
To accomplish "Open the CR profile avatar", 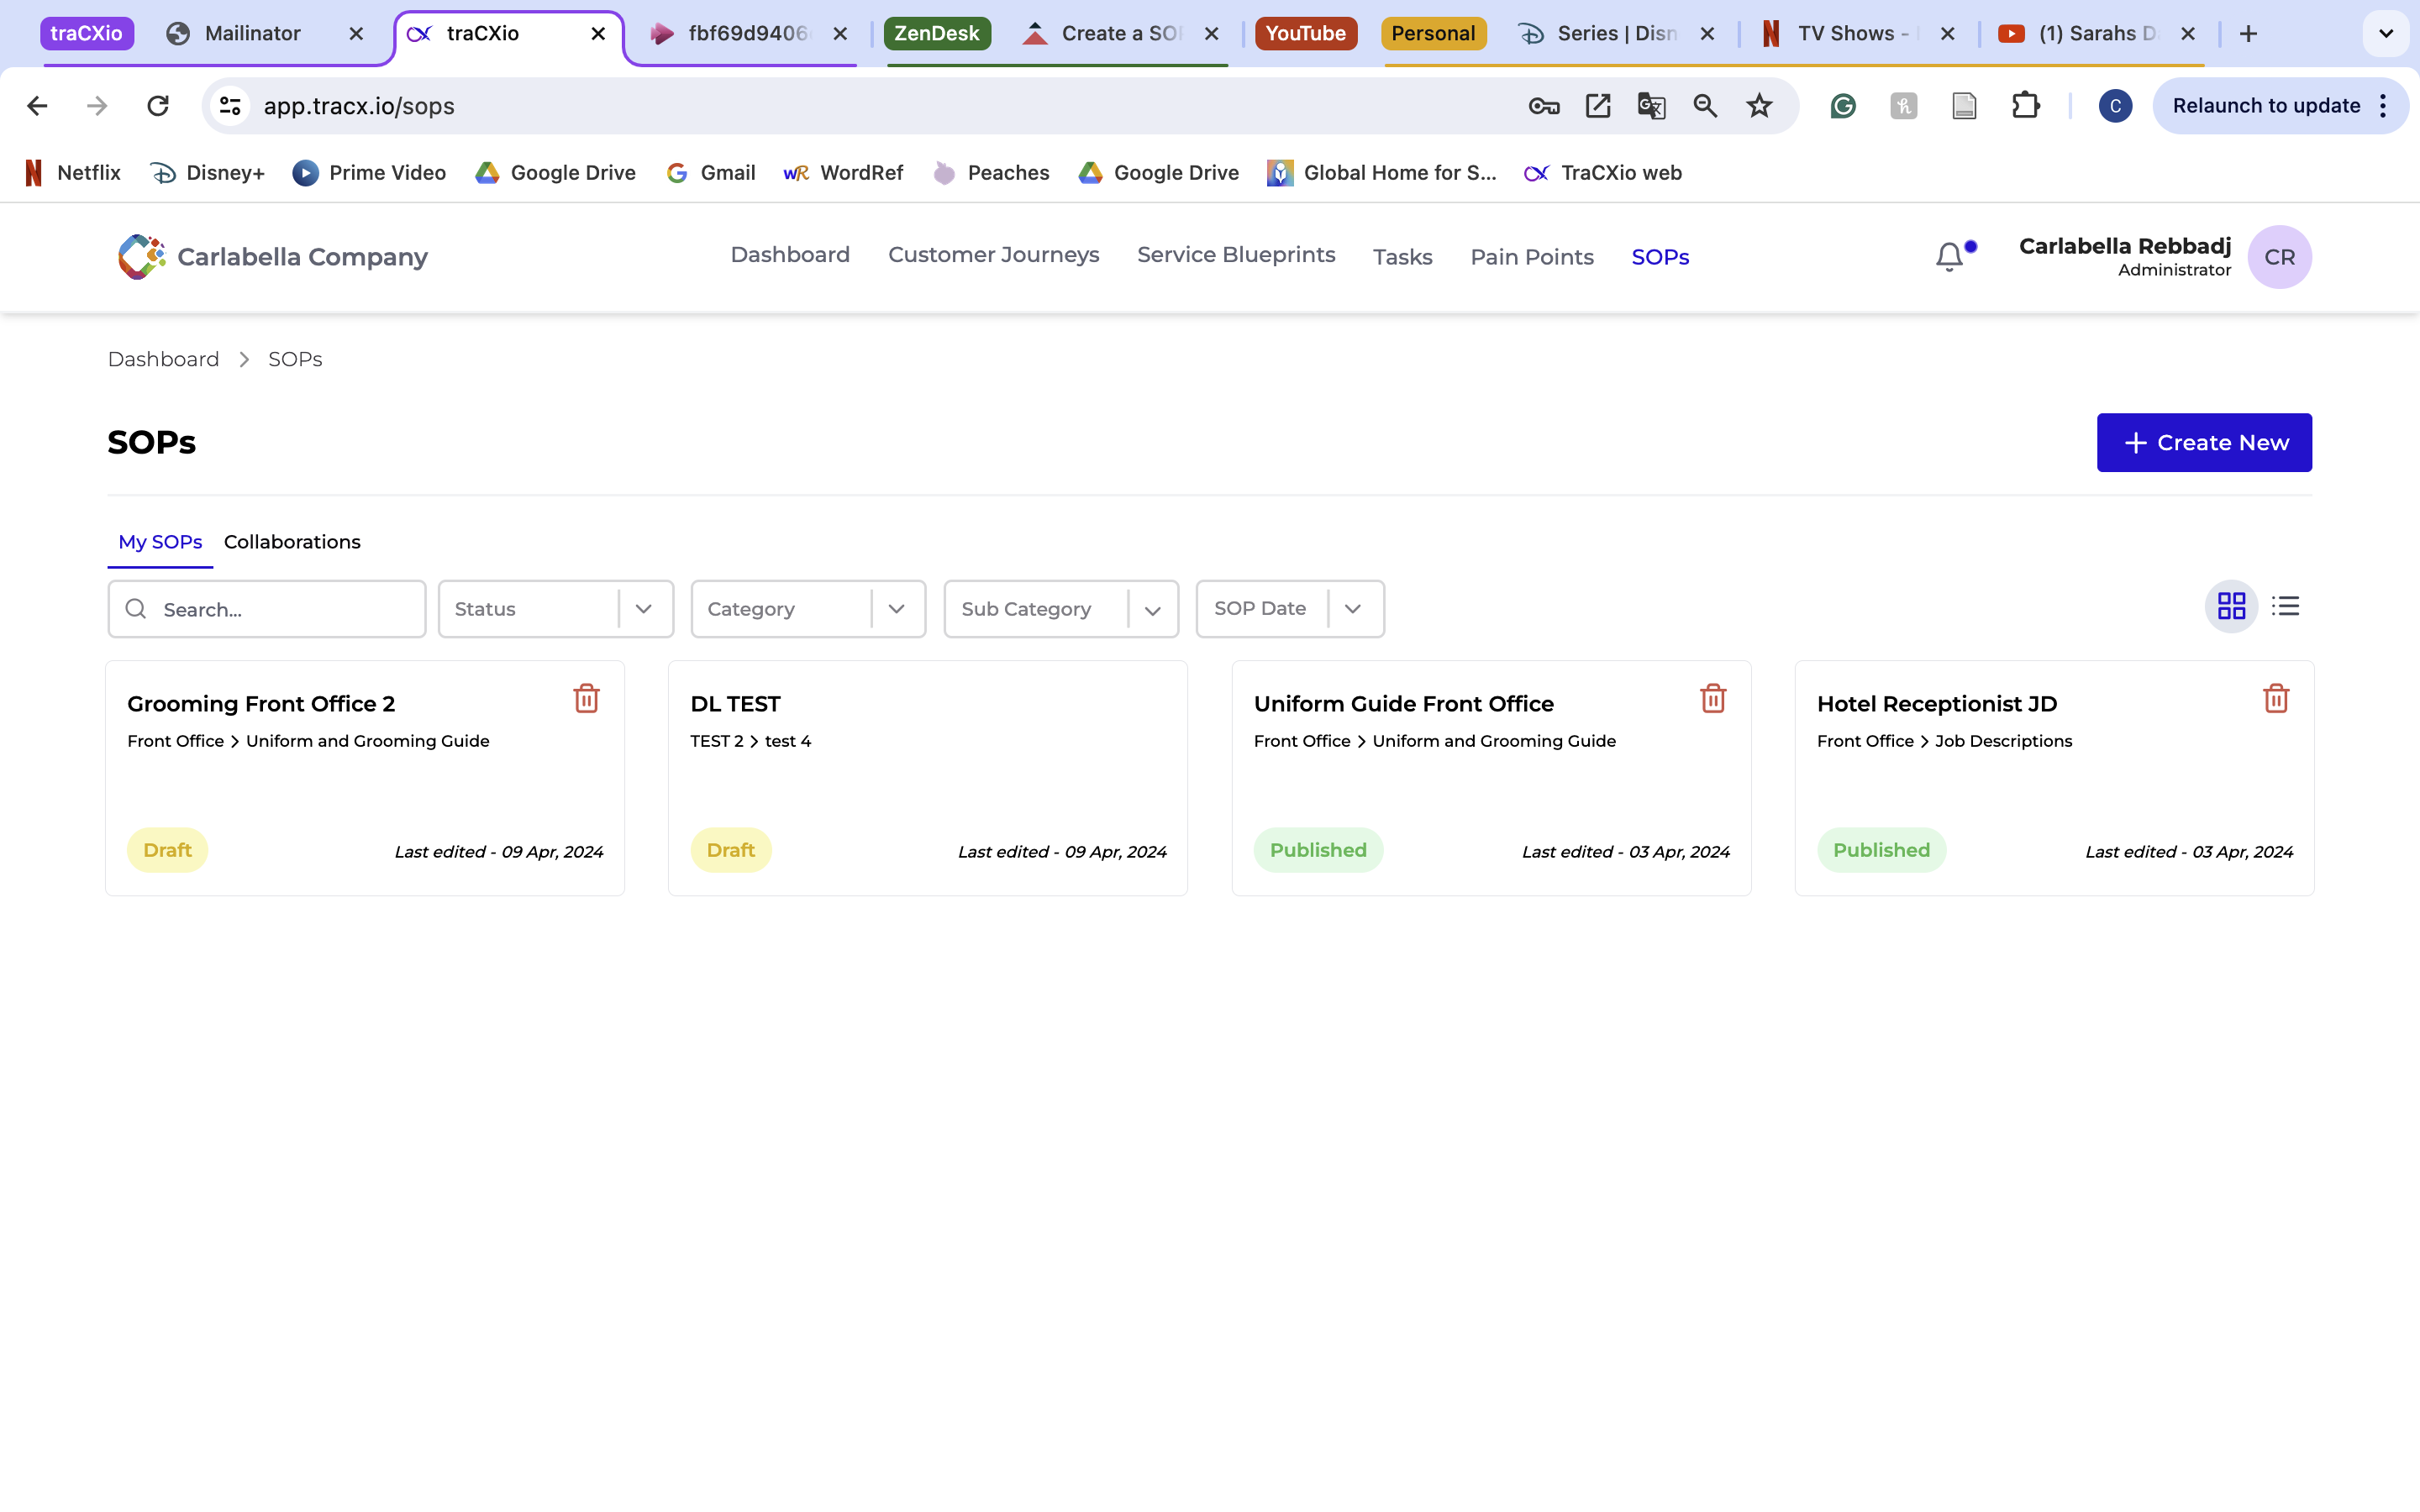I will (x=2280, y=256).
